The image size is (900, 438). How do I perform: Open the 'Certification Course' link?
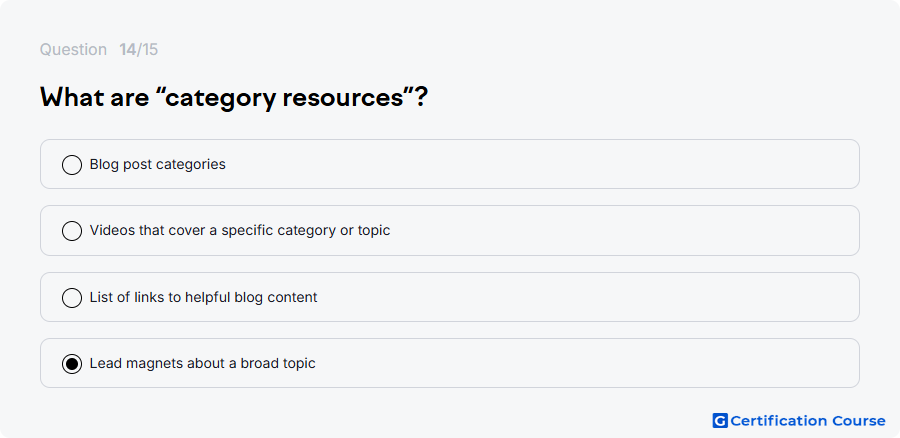click(799, 421)
